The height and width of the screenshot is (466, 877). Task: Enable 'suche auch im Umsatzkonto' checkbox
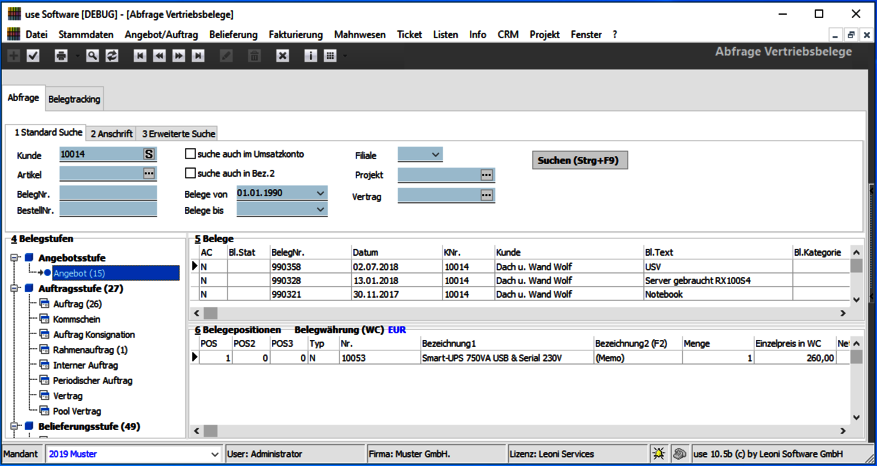(191, 155)
